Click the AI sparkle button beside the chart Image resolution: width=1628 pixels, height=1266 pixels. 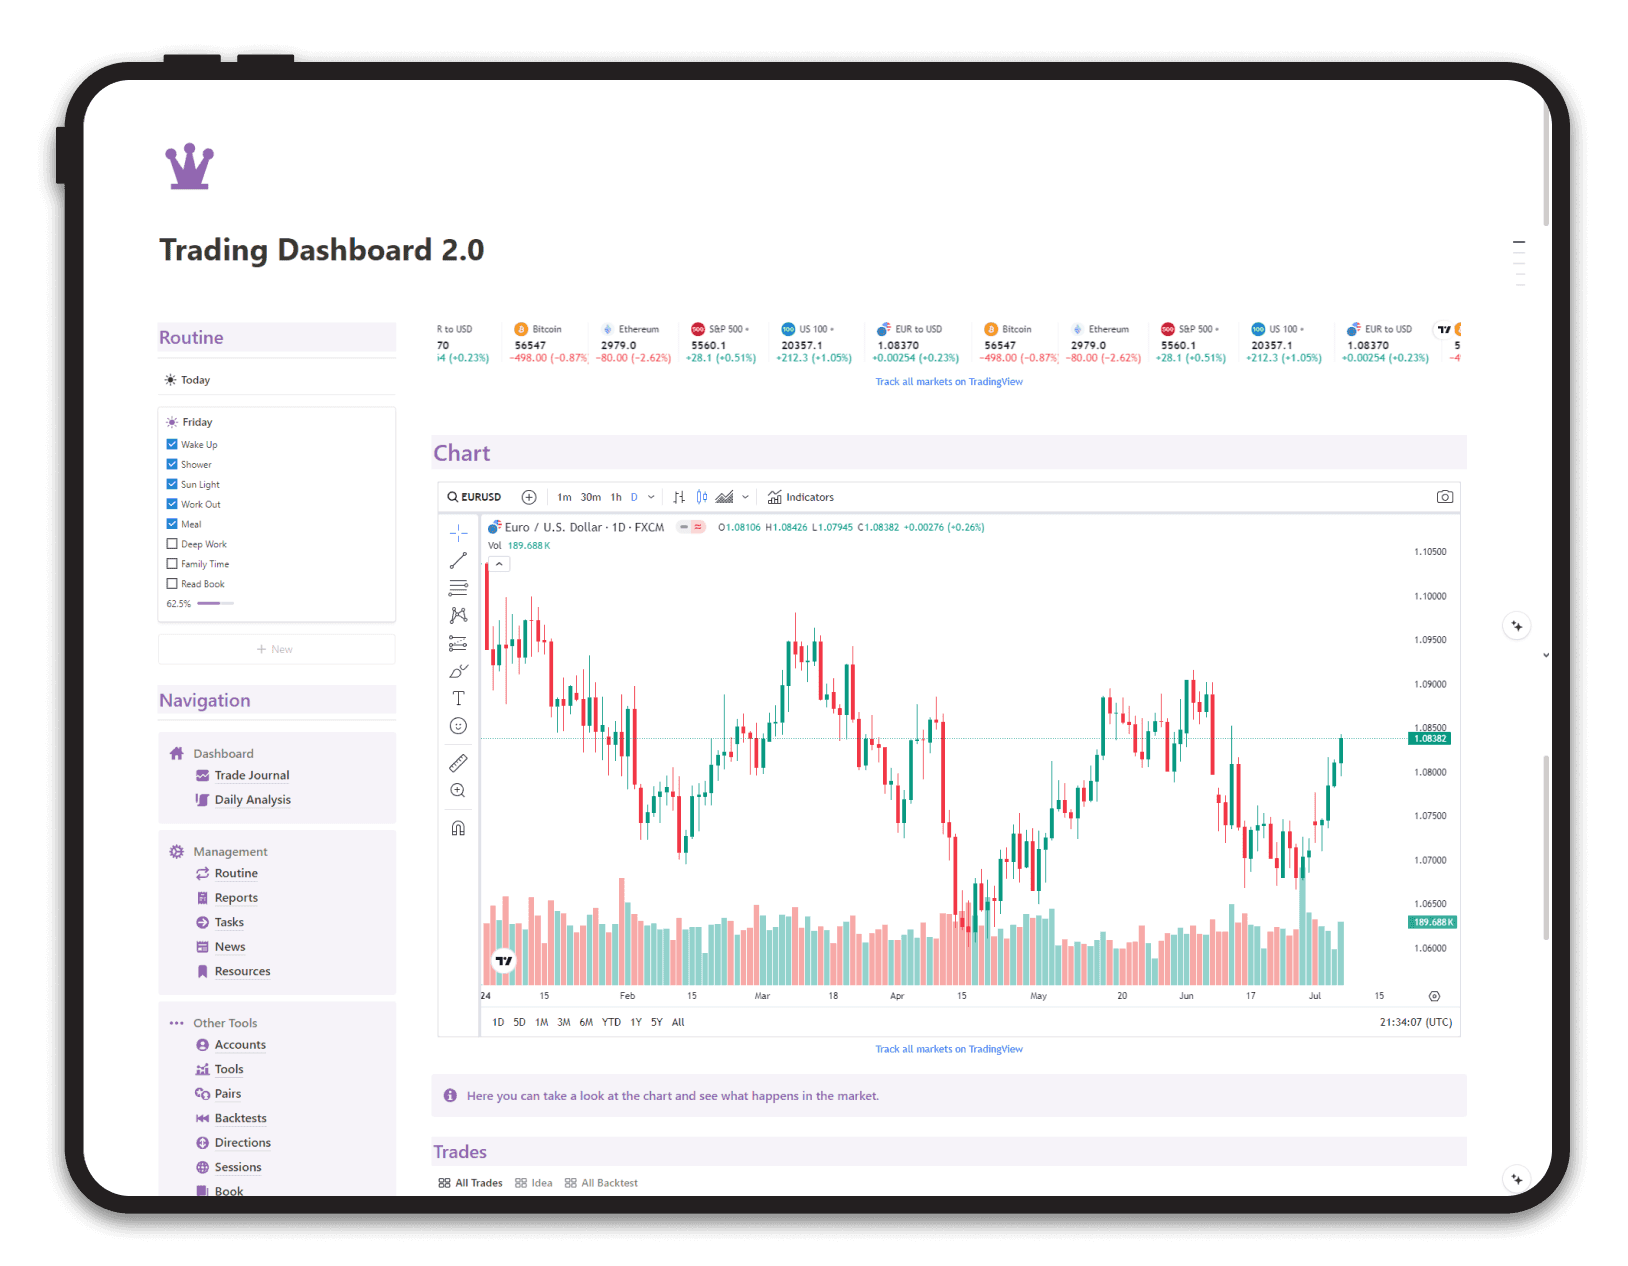(1517, 626)
